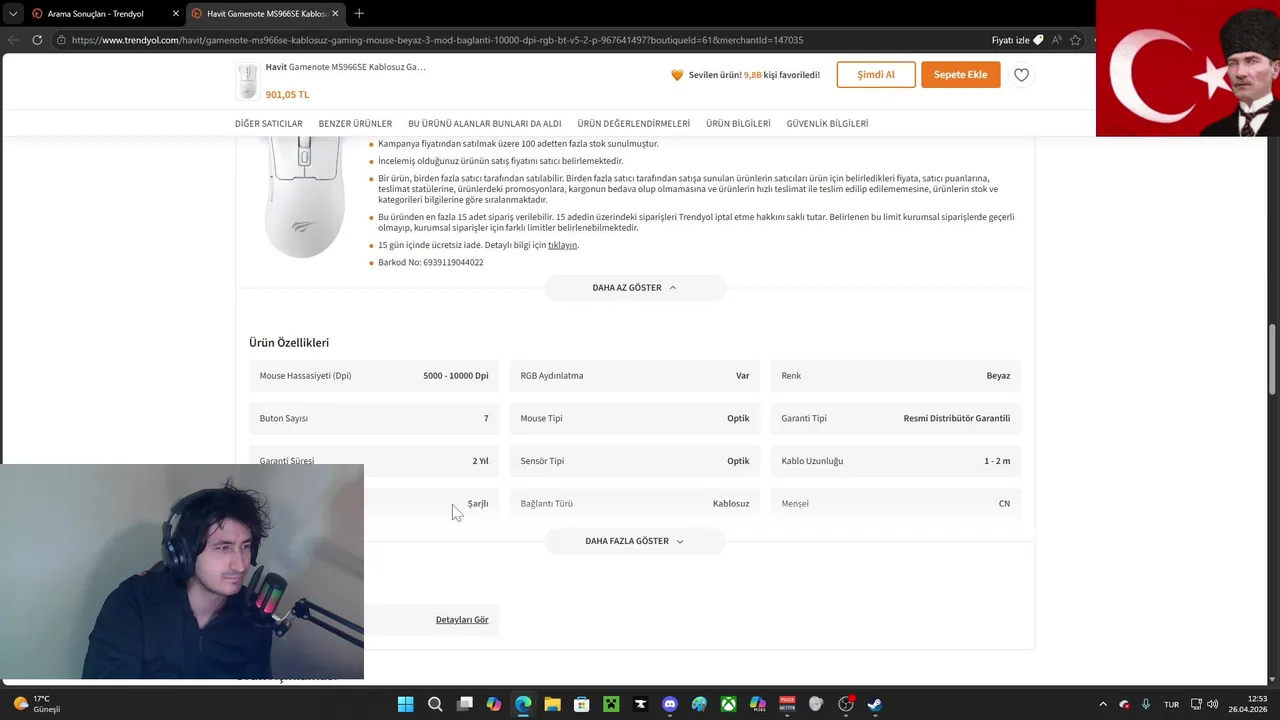This screenshot has width=1280, height=720.
Task: Expand with DAHA FAZLA GÖSTER
Action: [x=634, y=541]
